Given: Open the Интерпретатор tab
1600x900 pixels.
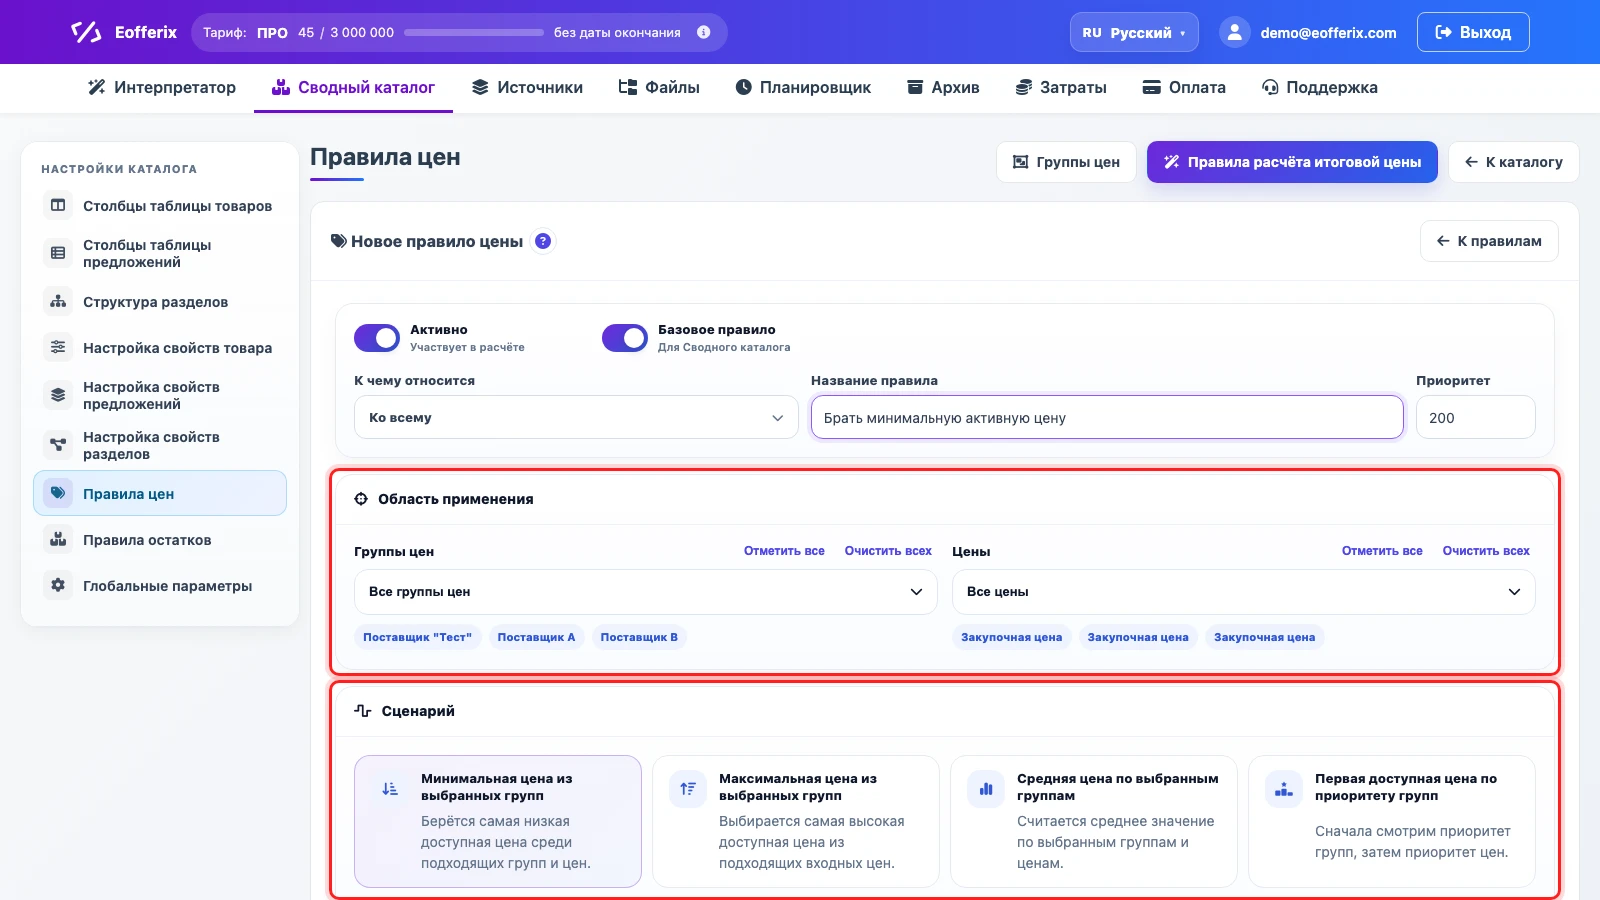Looking at the screenshot, I should [x=162, y=87].
